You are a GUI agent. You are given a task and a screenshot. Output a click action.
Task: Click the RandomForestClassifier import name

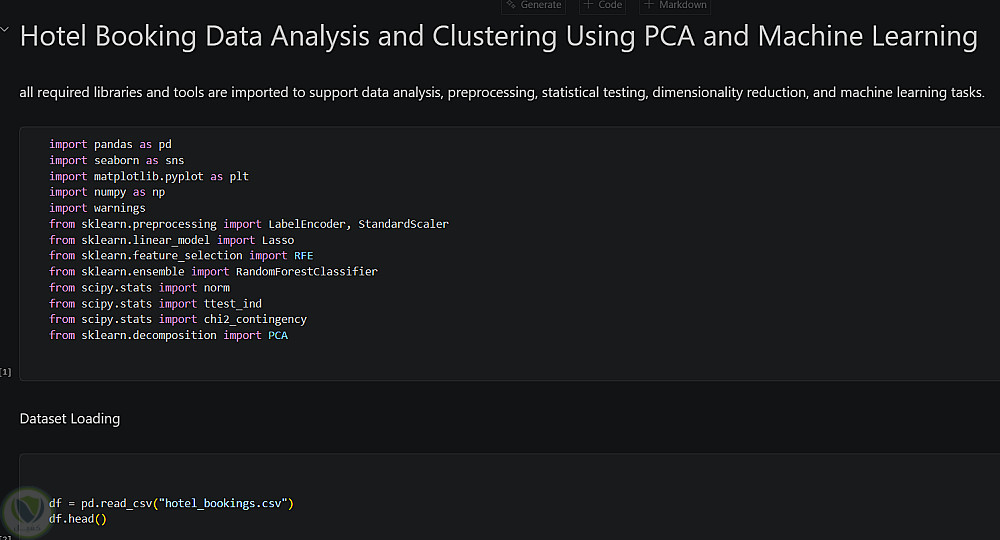[306, 272]
